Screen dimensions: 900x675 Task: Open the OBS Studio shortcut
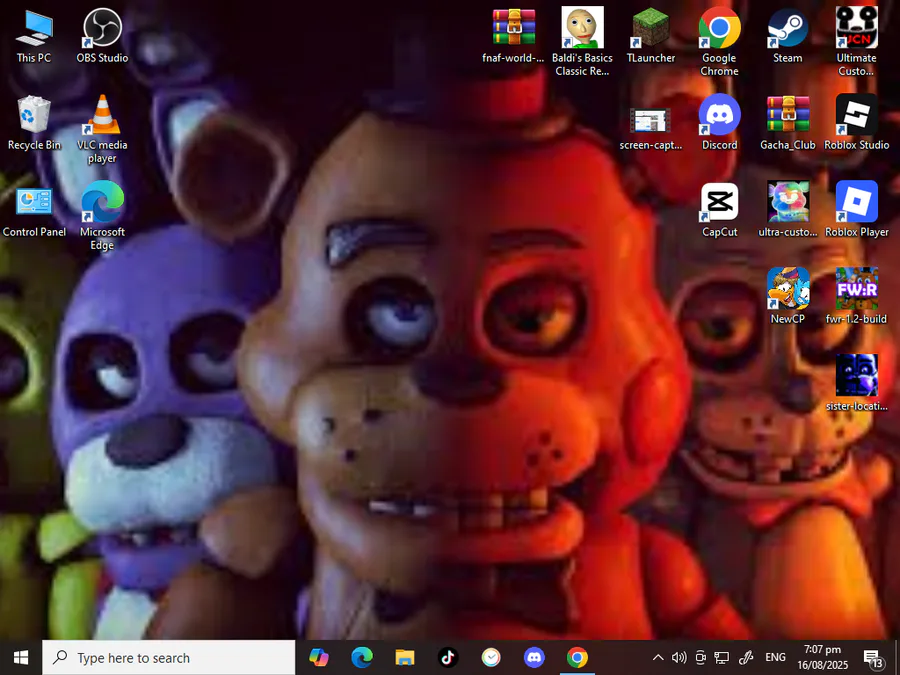pyautogui.click(x=102, y=36)
